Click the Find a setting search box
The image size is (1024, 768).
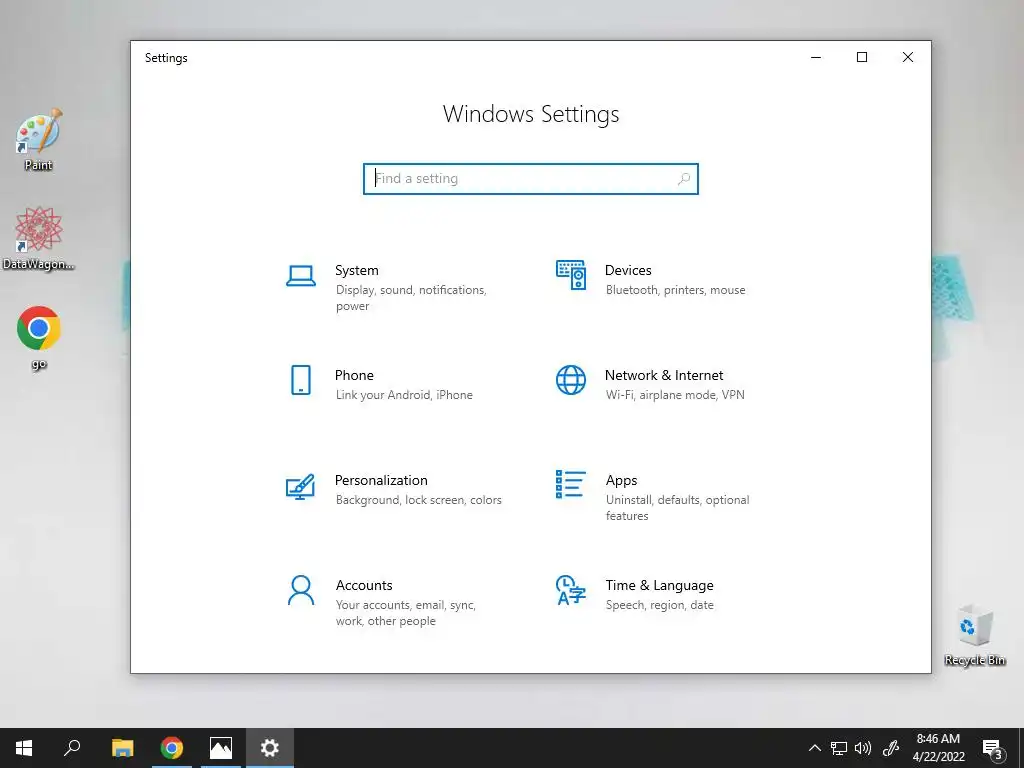click(531, 179)
